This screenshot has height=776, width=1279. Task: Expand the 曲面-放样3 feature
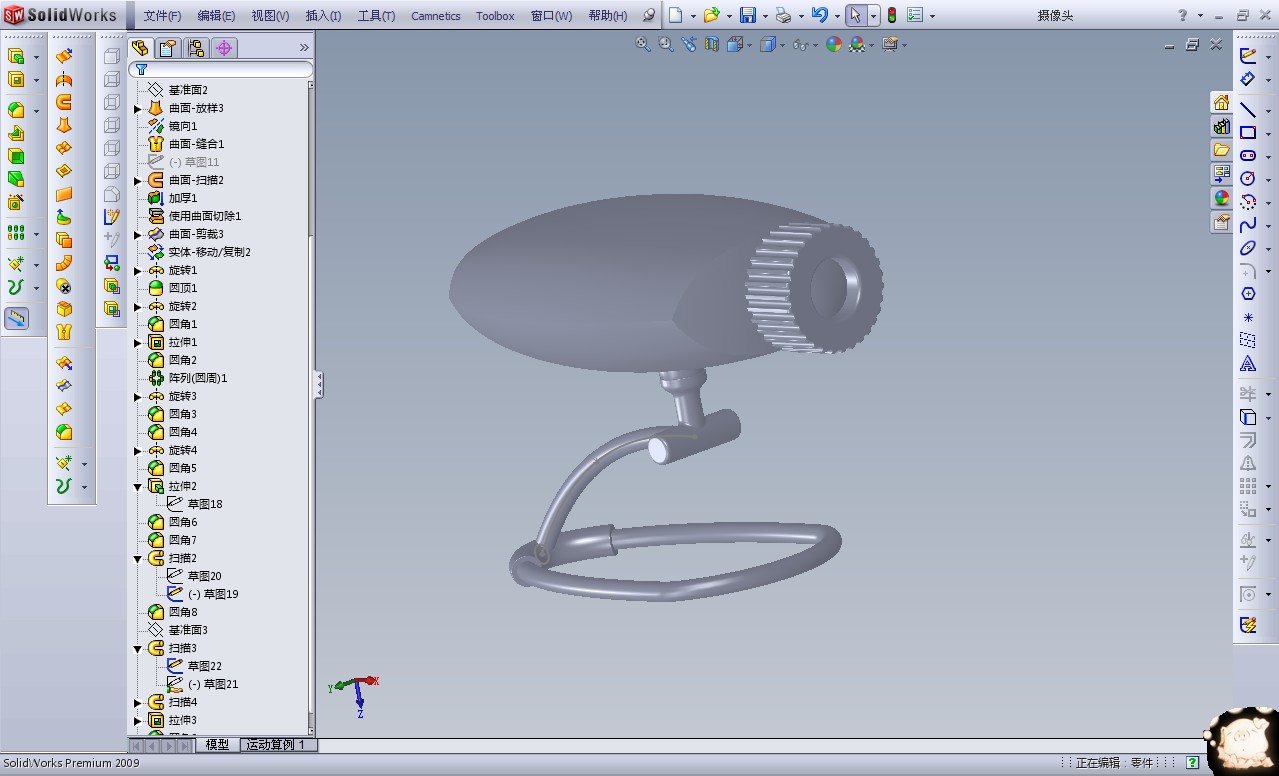coord(138,108)
